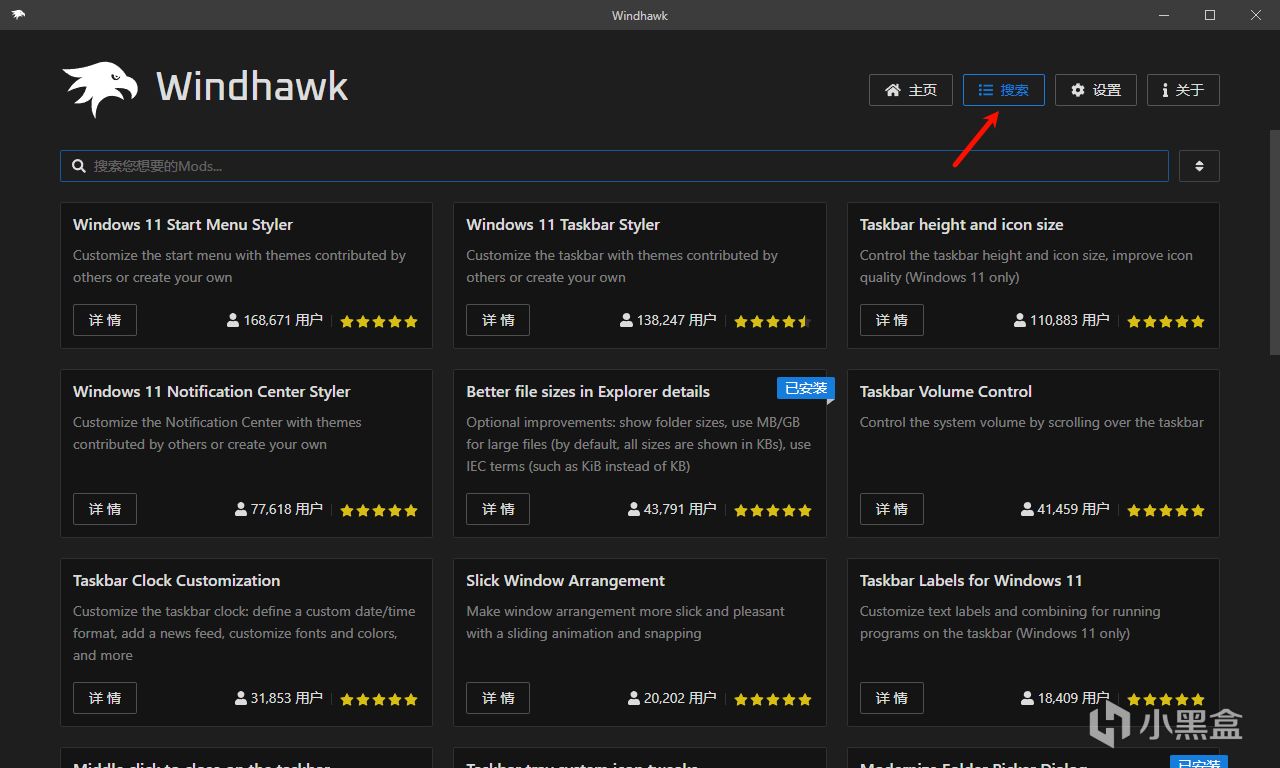1280x768 pixels.
Task: Click star rating of Notification Center Styler
Action: tap(379, 510)
